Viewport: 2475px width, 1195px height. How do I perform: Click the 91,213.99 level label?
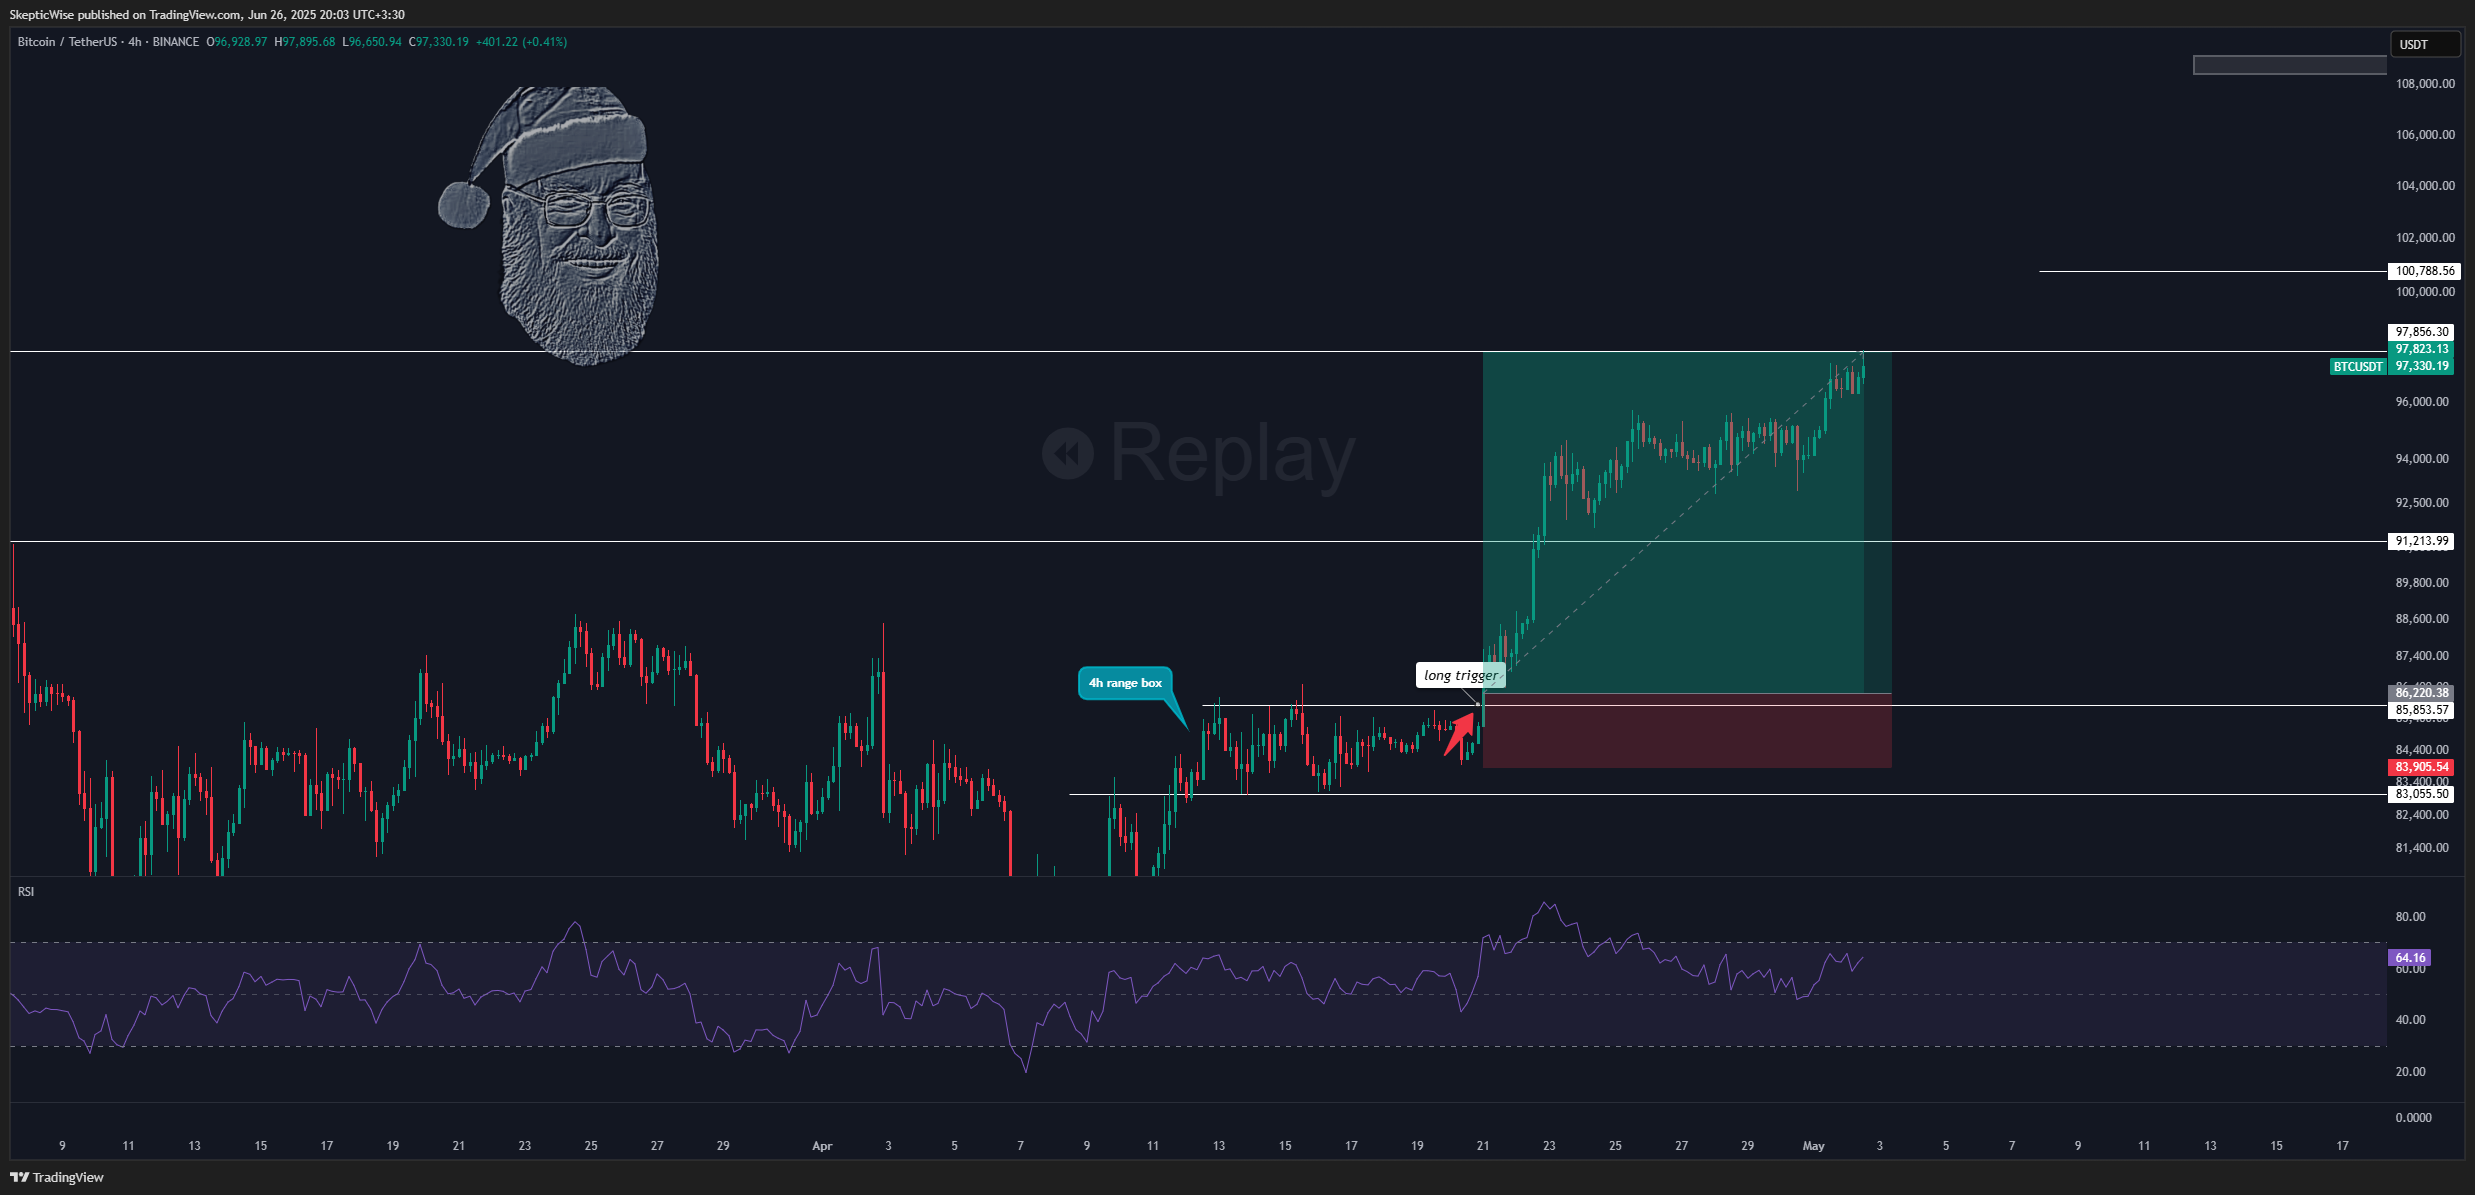pos(2422,541)
